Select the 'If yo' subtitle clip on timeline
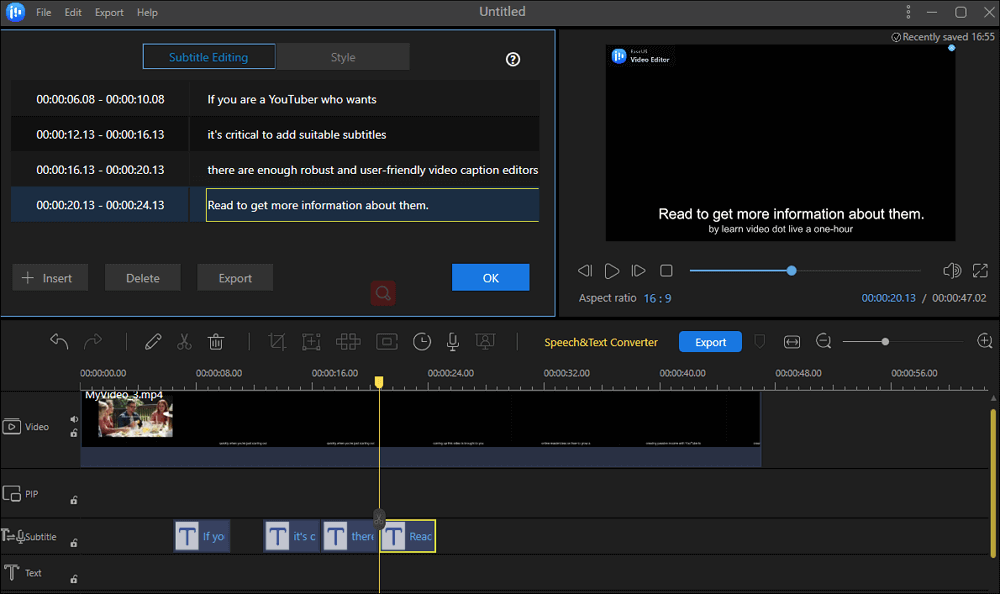This screenshot has width=1000, height=594. point(201,537)
